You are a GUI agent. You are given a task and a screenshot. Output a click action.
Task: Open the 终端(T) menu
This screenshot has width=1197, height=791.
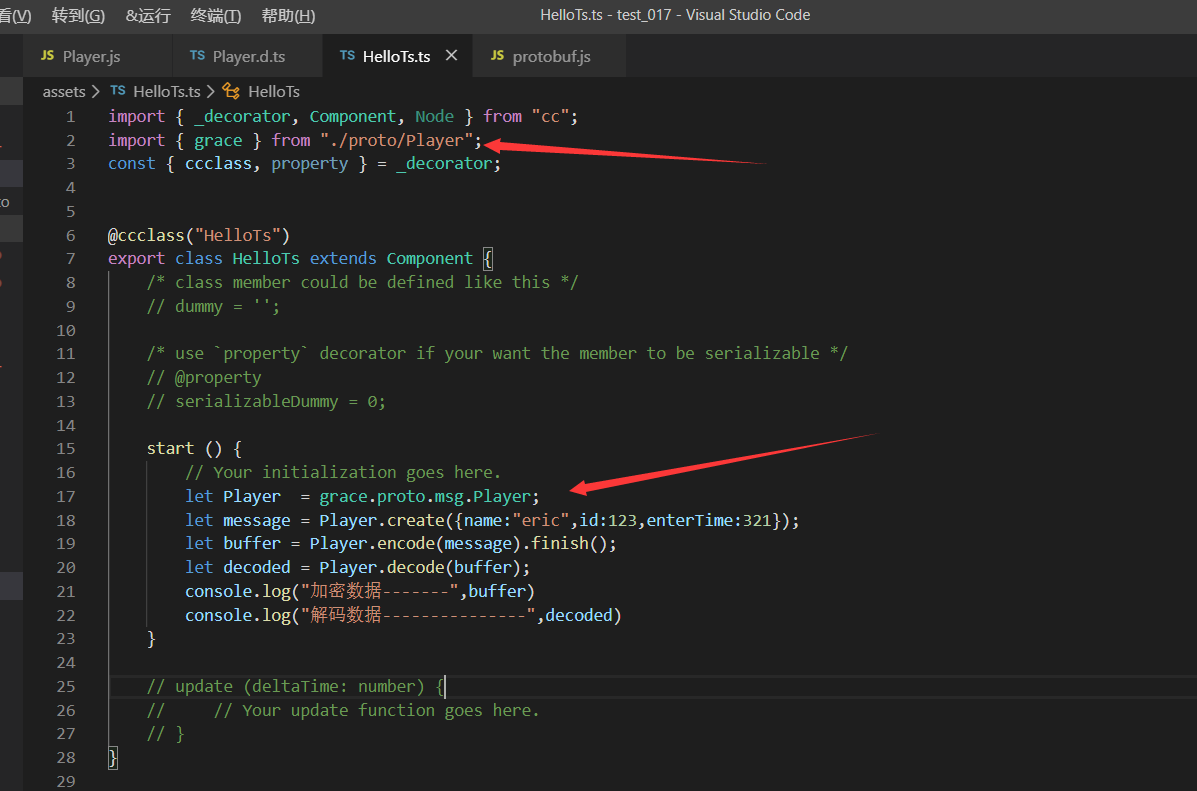click(x=215, y=15)
